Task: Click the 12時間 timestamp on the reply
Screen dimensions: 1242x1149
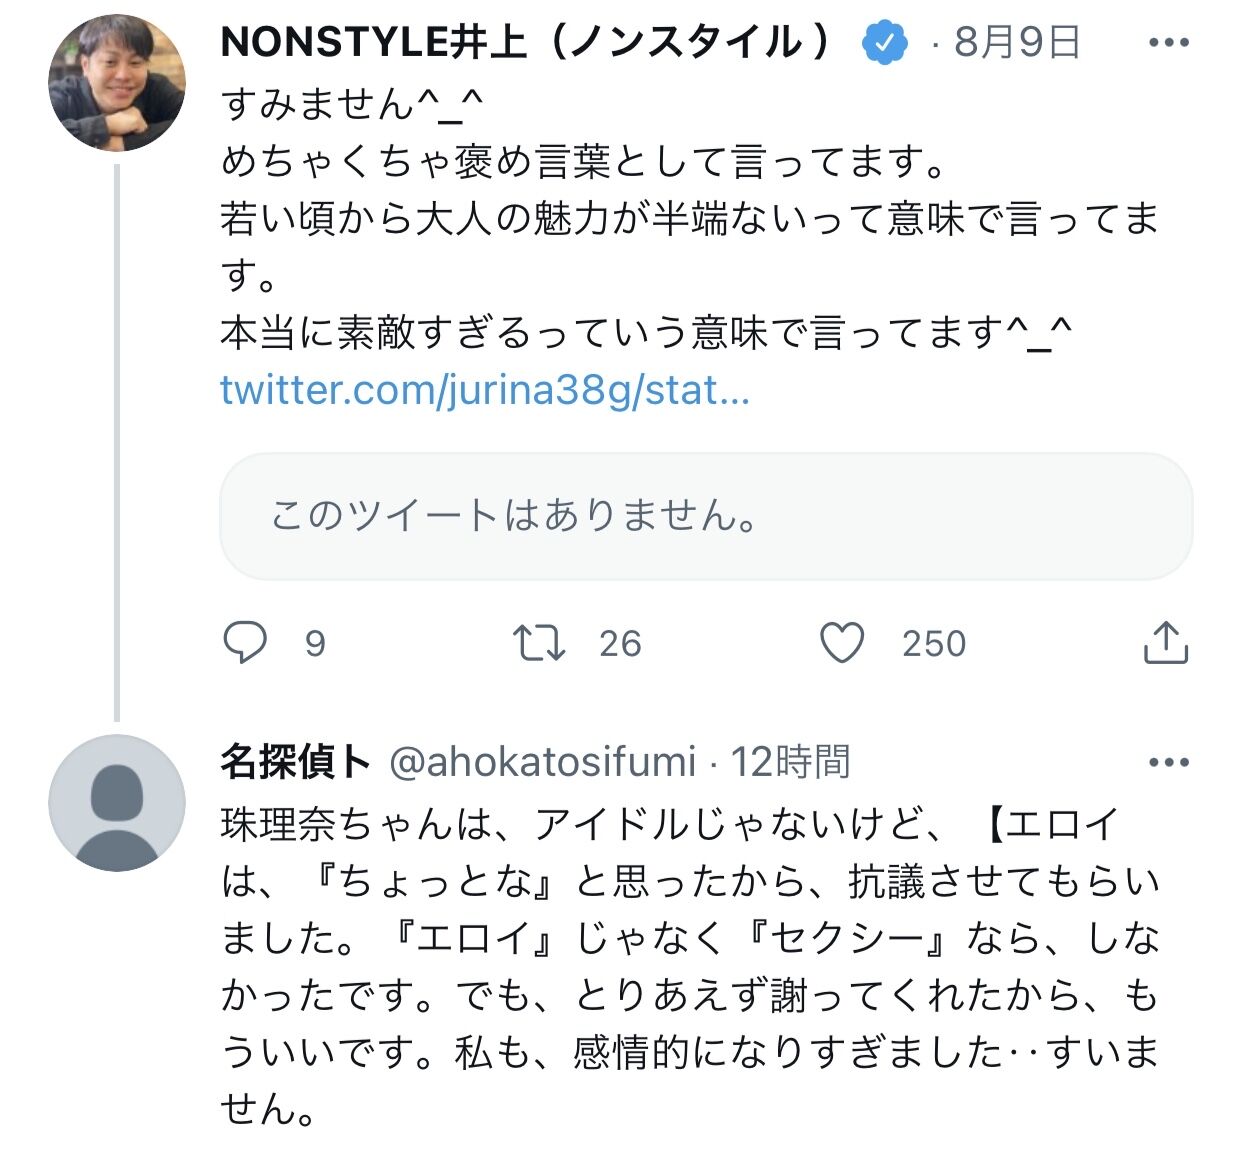Action: (x=790, y=763)
